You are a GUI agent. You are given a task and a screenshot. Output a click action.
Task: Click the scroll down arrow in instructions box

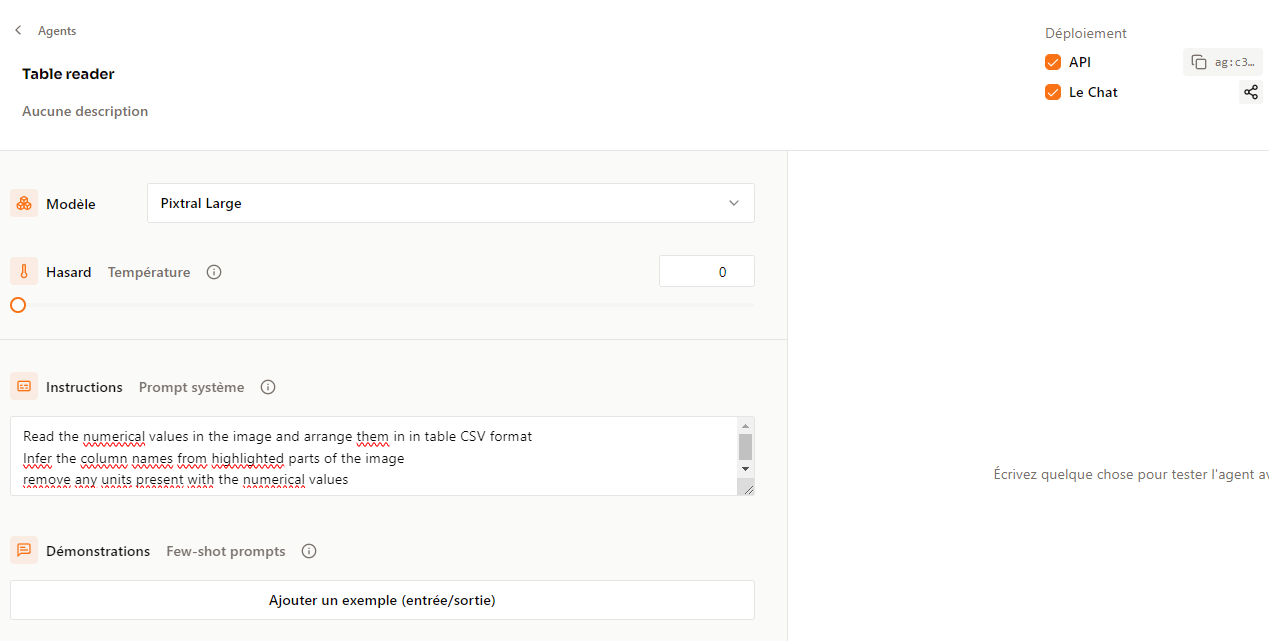tap(745, 468)
